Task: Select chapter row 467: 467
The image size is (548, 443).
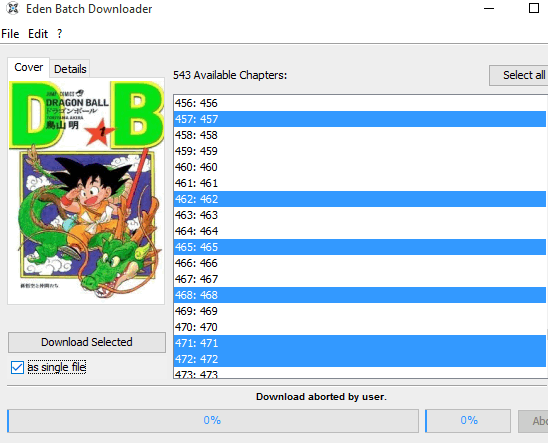Action: [x=360, y=279]
